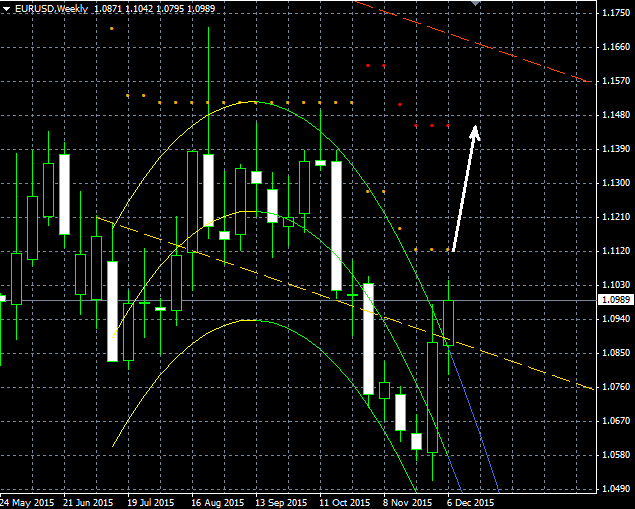Click the OHLC values 1.0871 1.1042 1.0795 1.0989
Screen dimensions: 635x509
click(155, 9)
